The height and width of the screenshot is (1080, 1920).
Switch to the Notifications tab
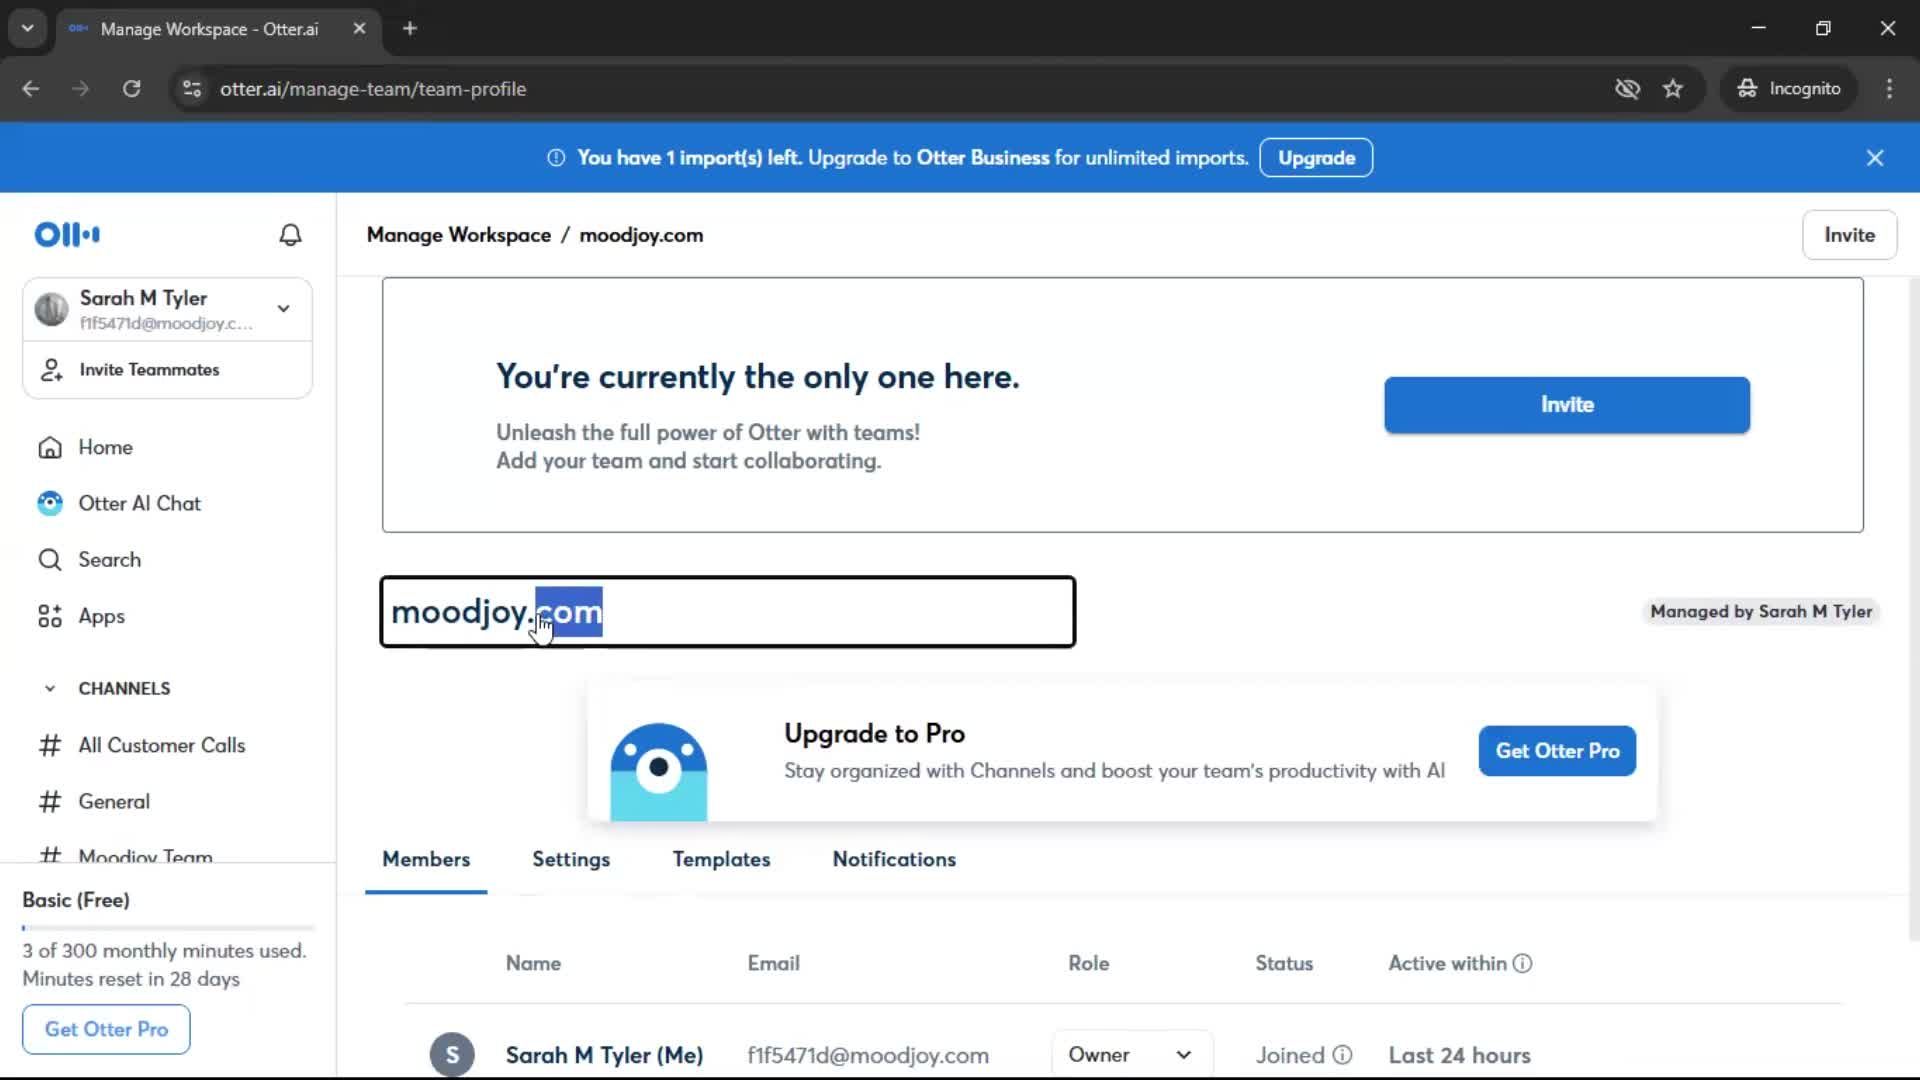894,860
